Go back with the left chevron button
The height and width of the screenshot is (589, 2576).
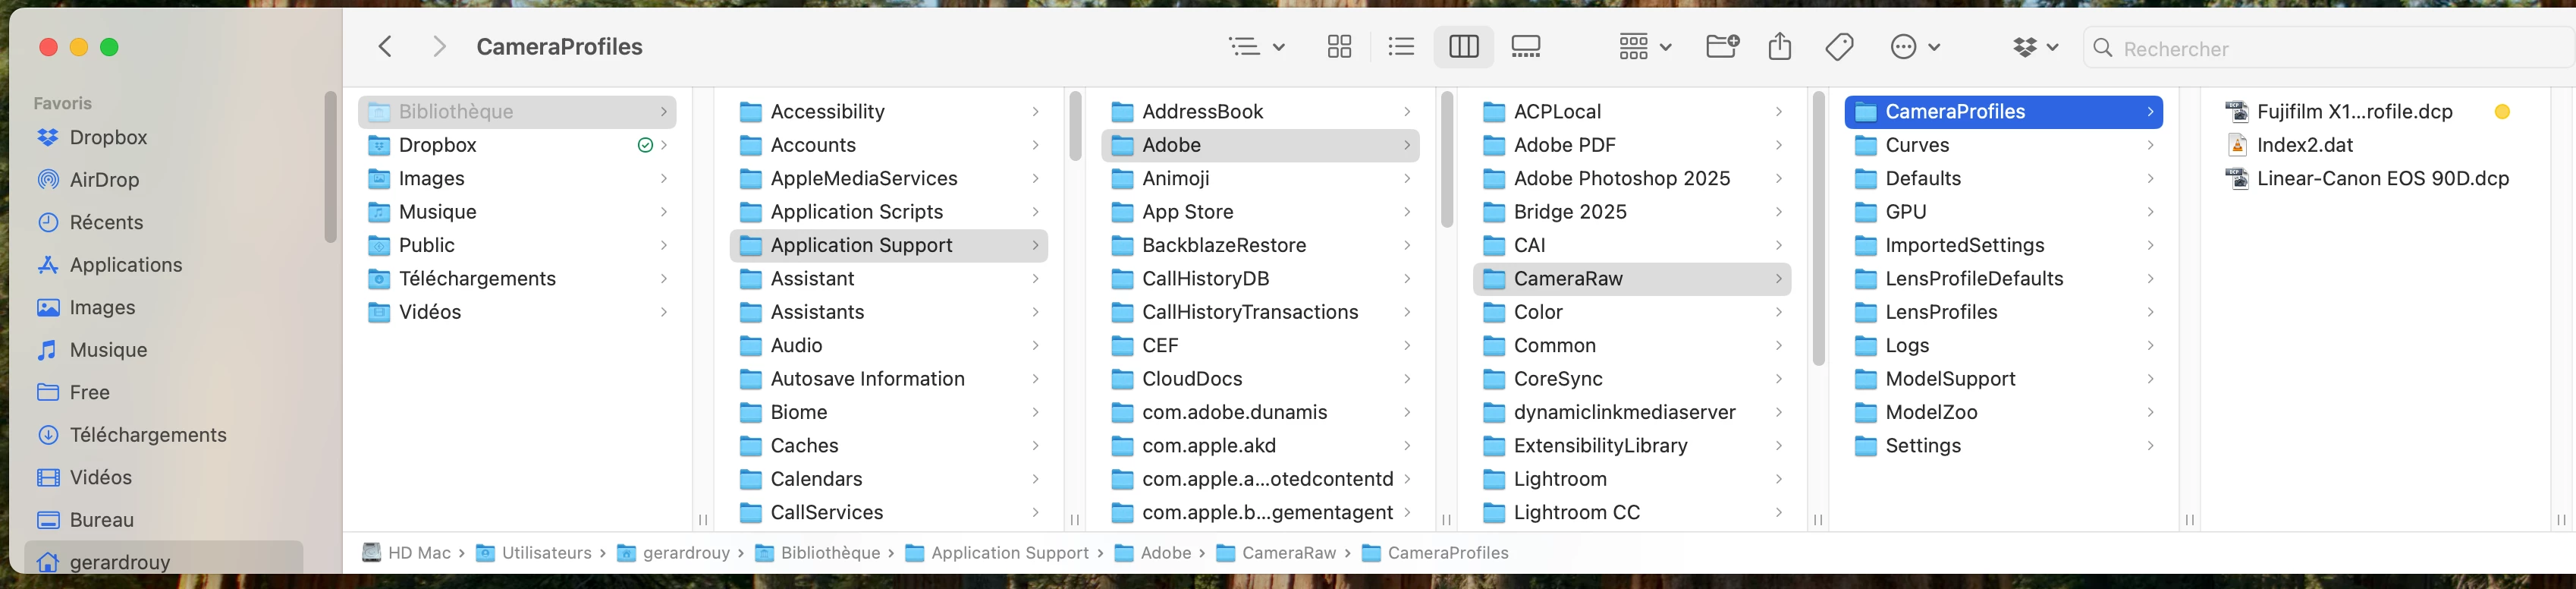[x=385, y=47]
